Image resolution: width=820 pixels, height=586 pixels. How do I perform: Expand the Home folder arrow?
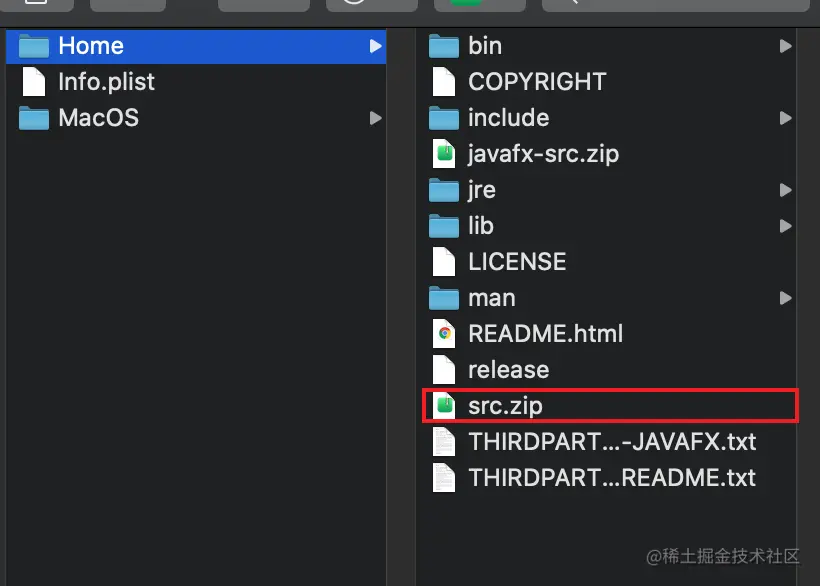[x=375, y=46]
